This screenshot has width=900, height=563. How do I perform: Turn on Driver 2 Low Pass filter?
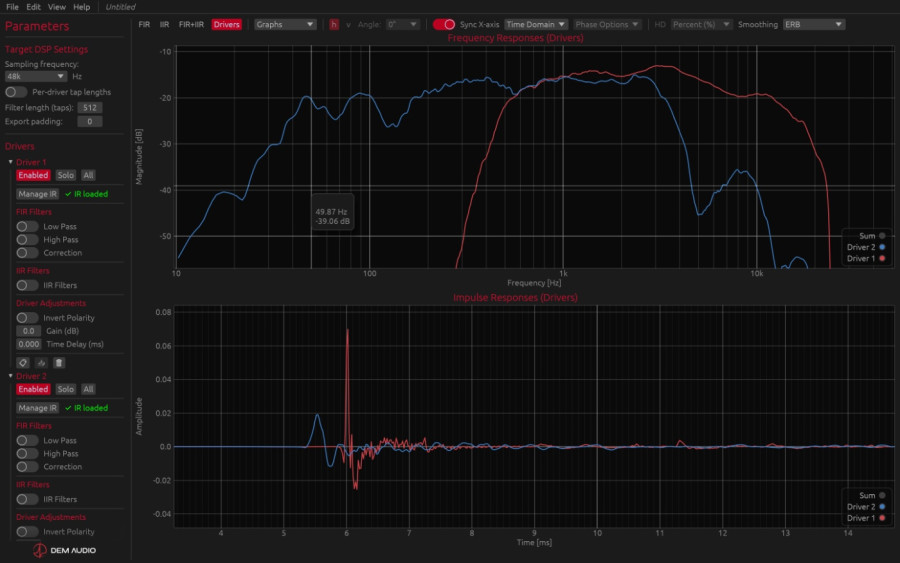pyautogui.click(x=27, y=441)
